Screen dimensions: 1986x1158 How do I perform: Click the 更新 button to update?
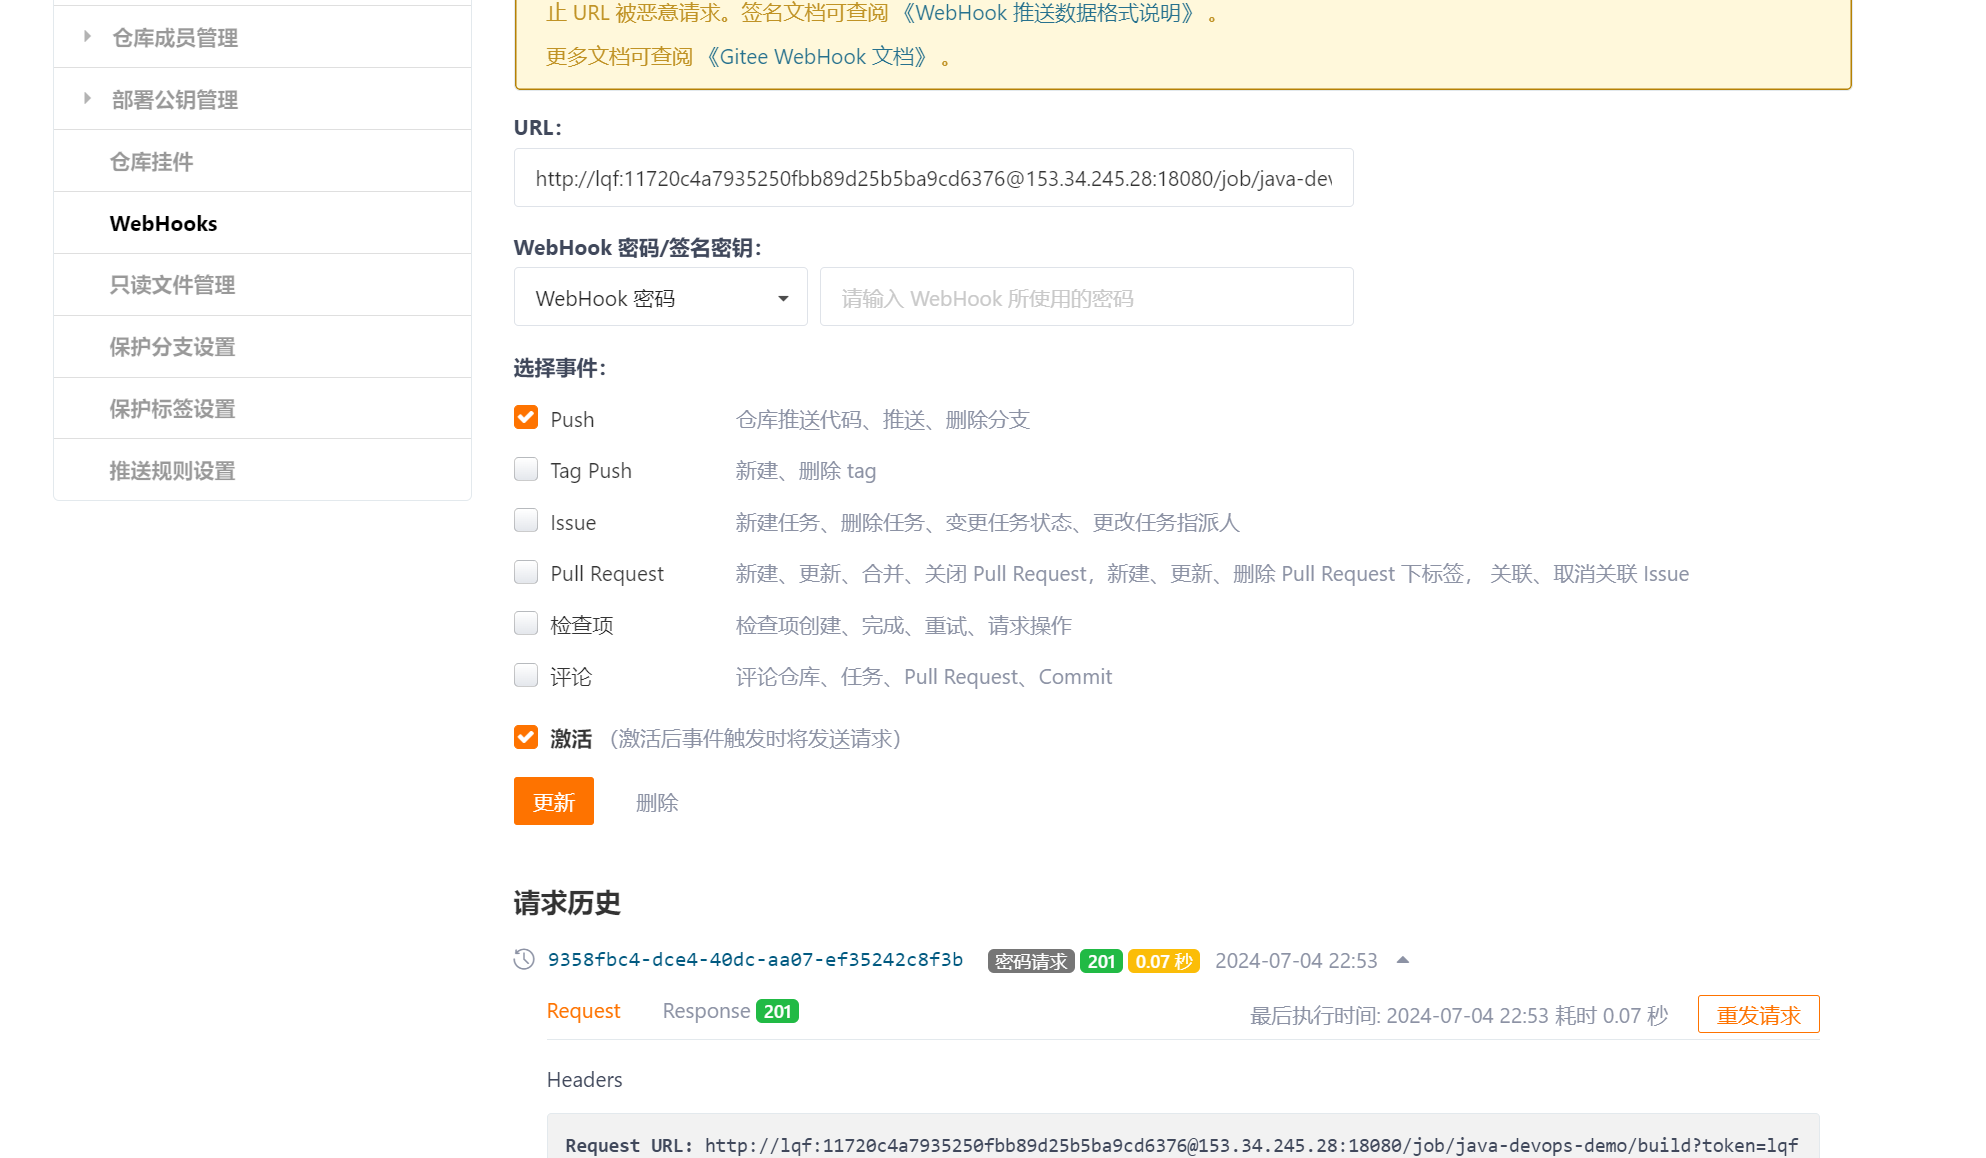click(x=553, y=801)
